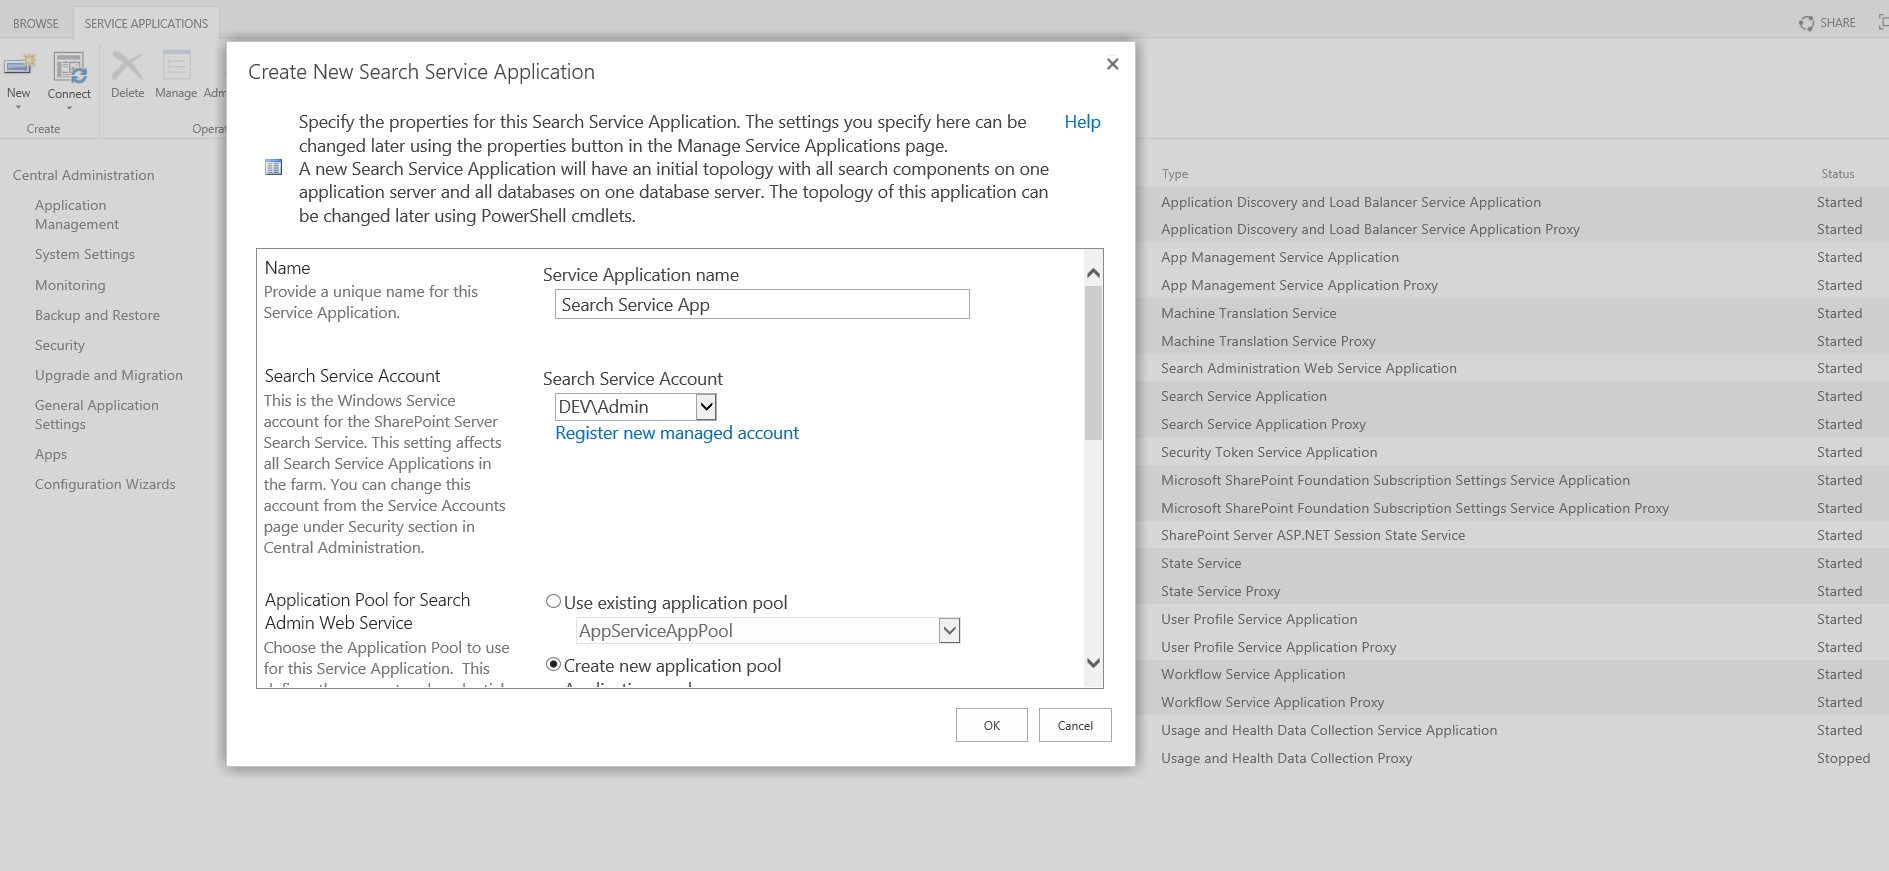Switch to the SERVICE APPLICATIONS ribbon tab
The image size is (1889, 871).
pyautogui.click(x=146, y=23)
